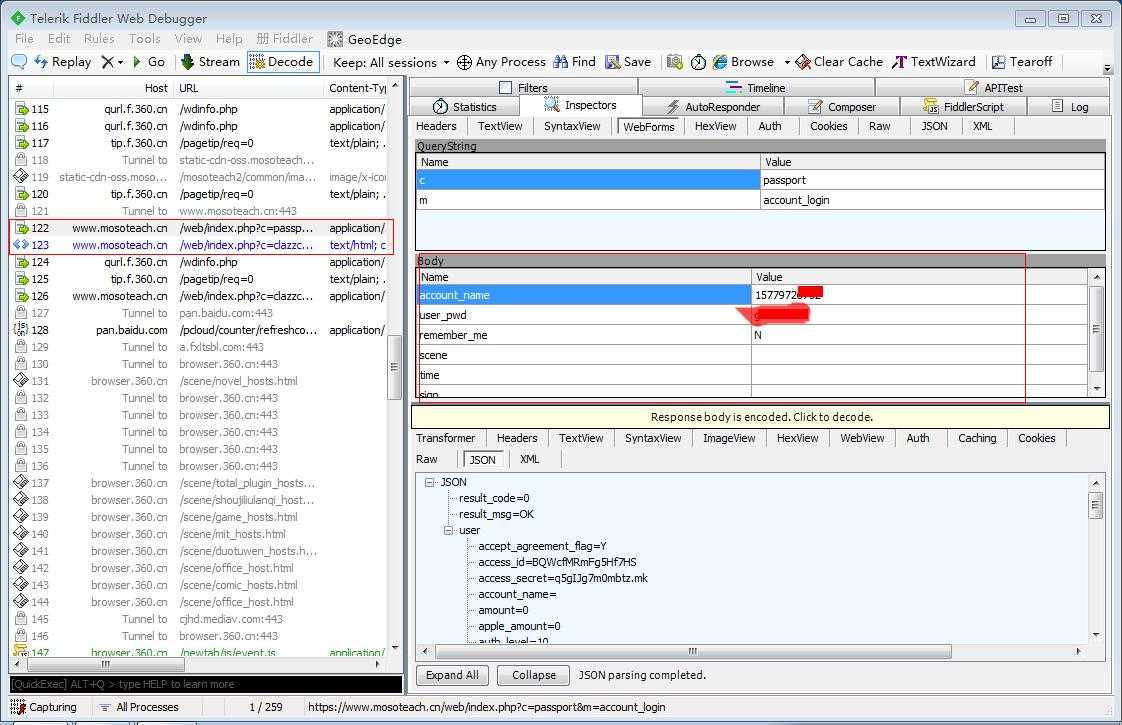Viewport: 1122px width, 725px height.
Task: Click the icon of session 137 row
Action: (x=21, y=483)
